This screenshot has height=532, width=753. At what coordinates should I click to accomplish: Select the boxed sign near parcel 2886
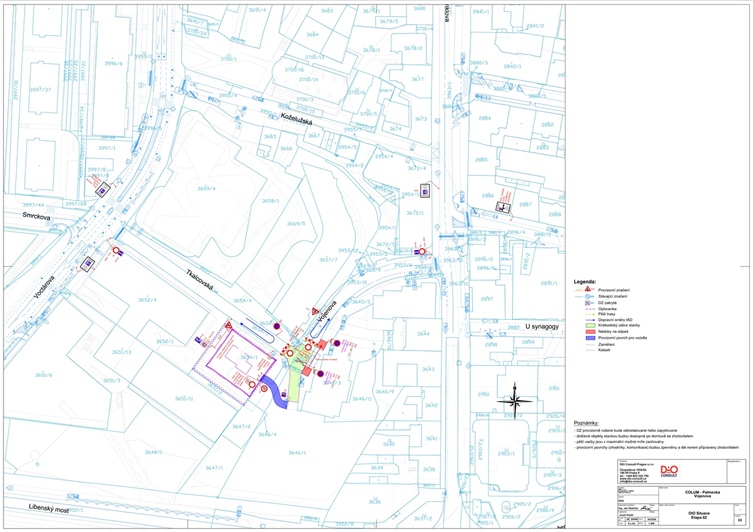coord(503,207)
